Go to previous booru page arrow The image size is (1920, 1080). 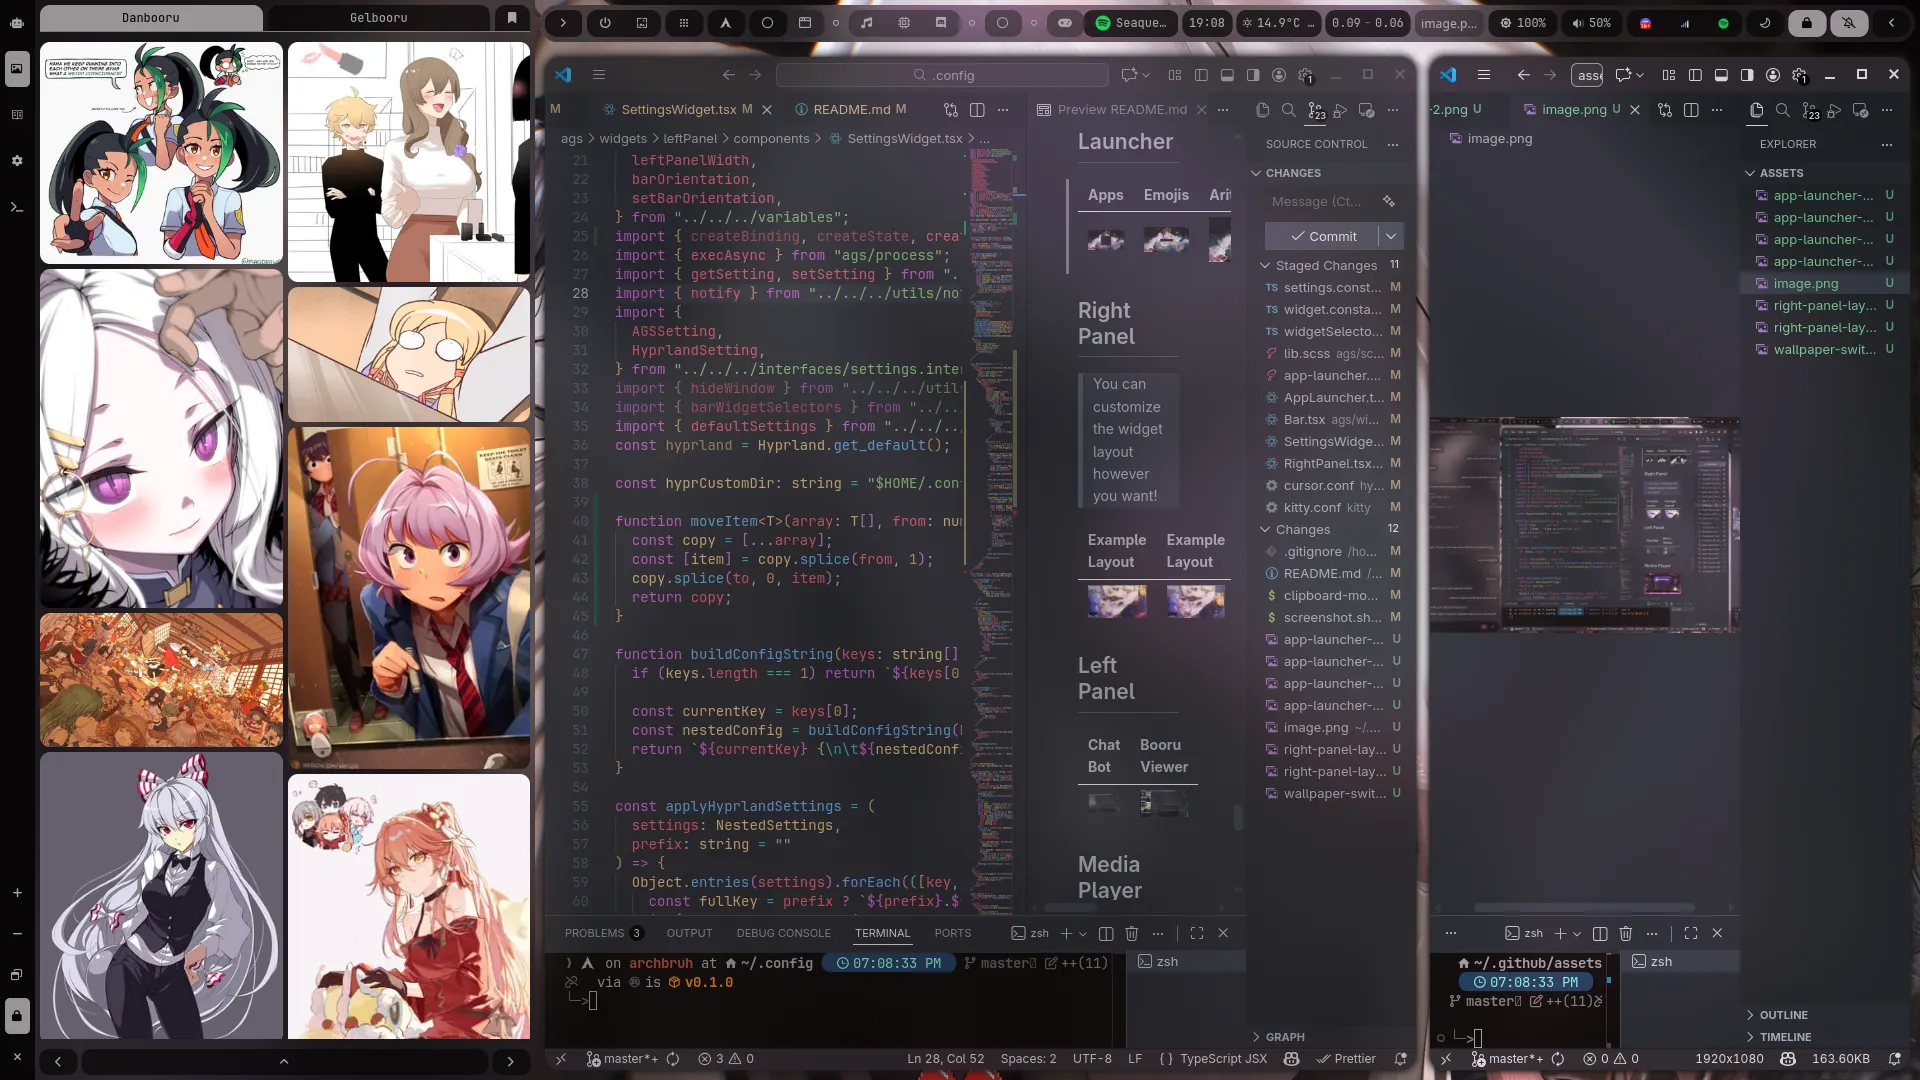point(58,1061)
